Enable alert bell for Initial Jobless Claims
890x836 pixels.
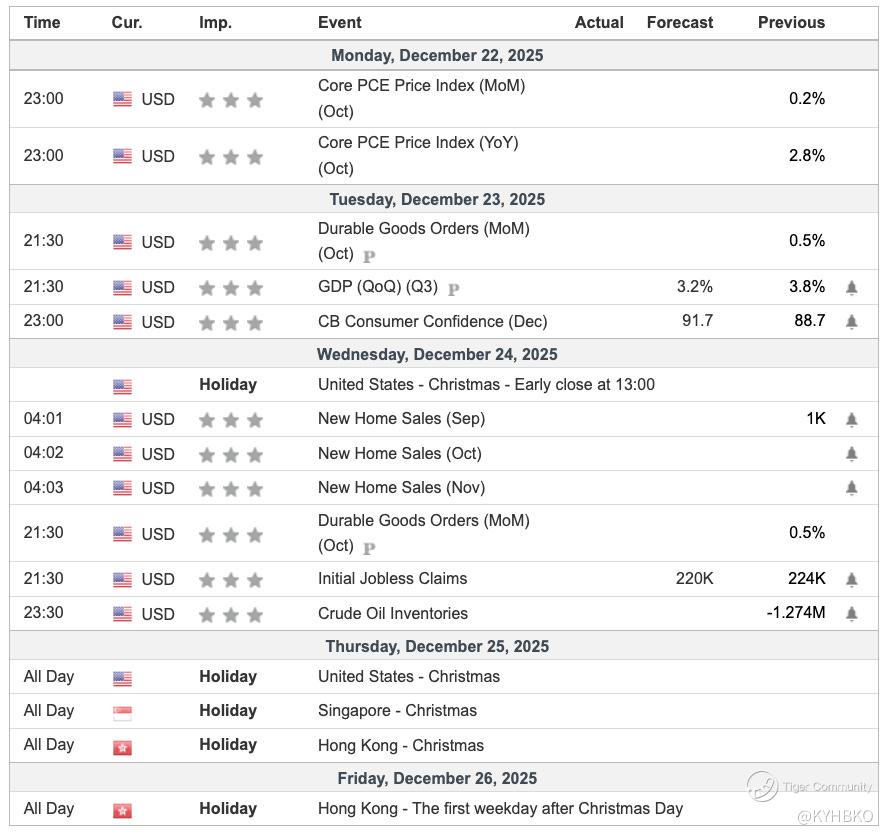pos(851,579)
